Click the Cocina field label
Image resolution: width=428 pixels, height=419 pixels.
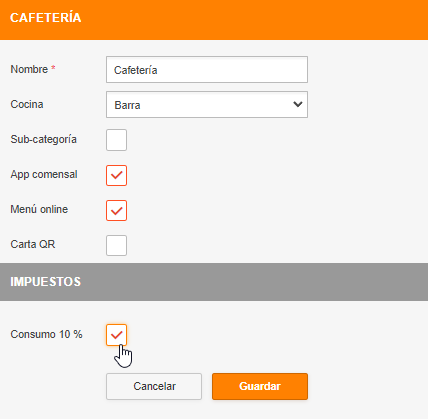click(27, 104)
